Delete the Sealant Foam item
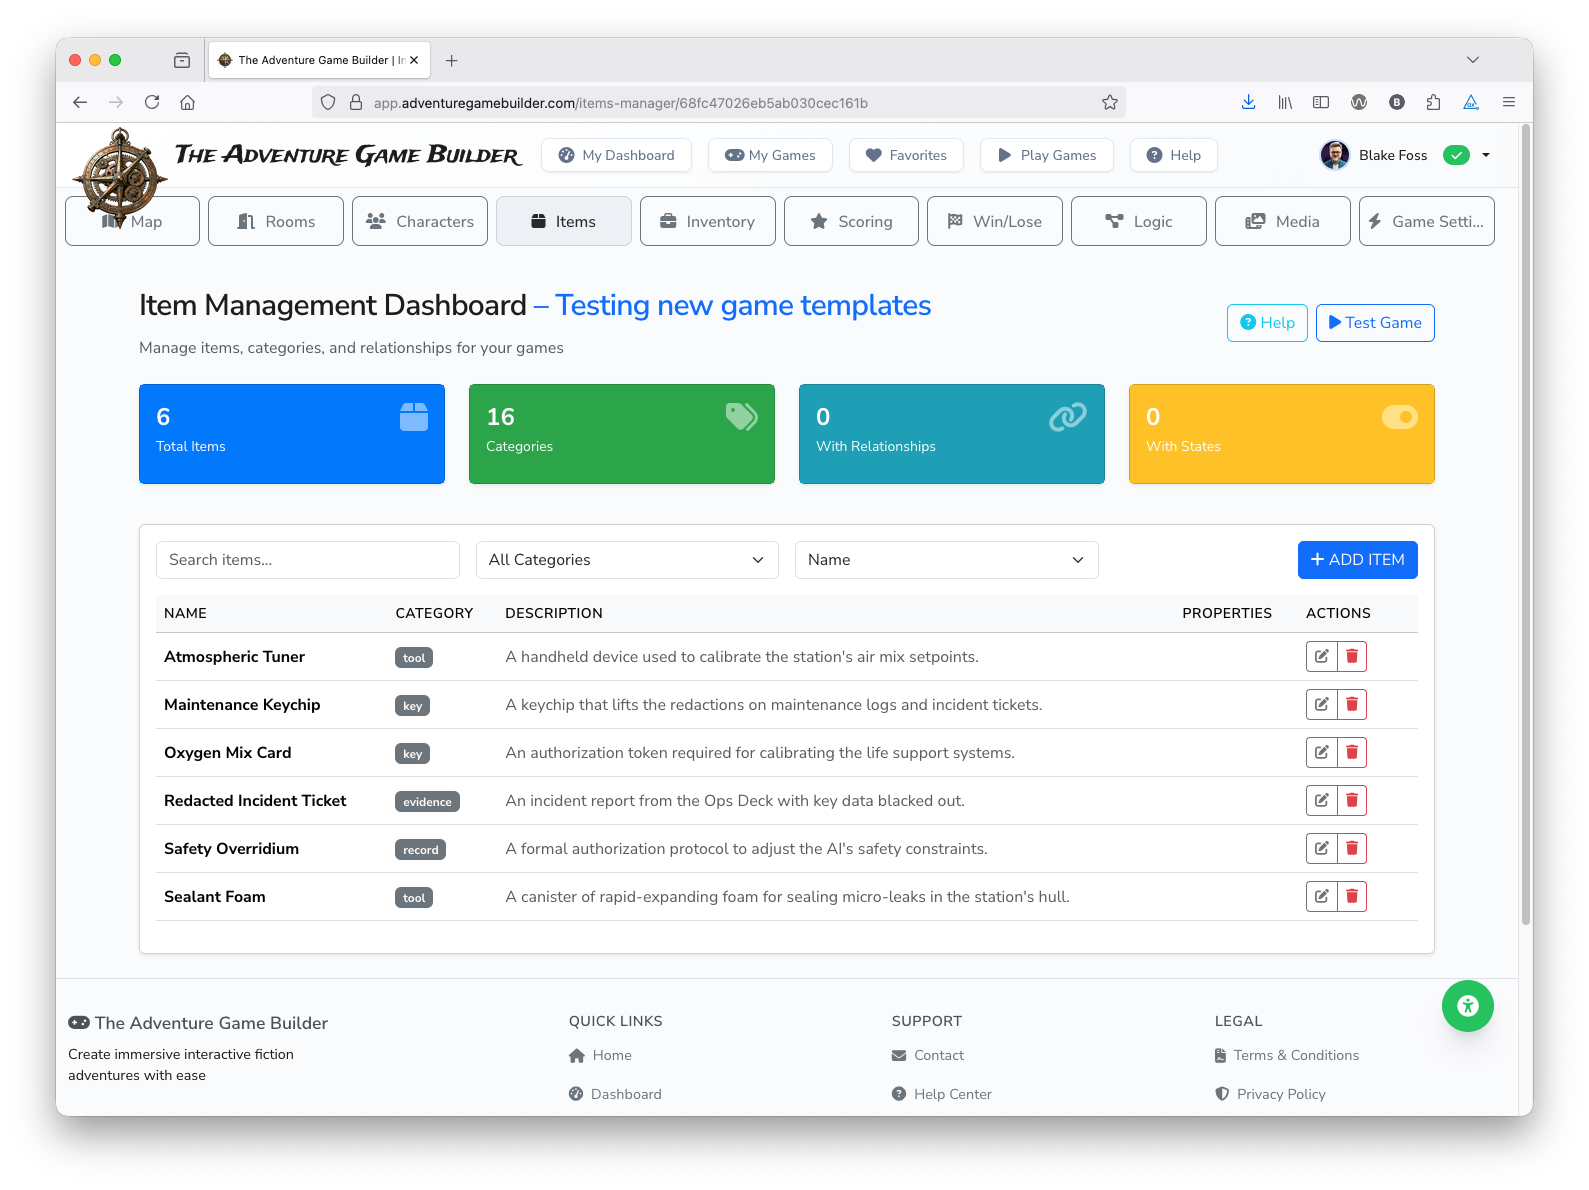Image resolution: width=1589 pixels, height=1190 pixels. 1352,897
